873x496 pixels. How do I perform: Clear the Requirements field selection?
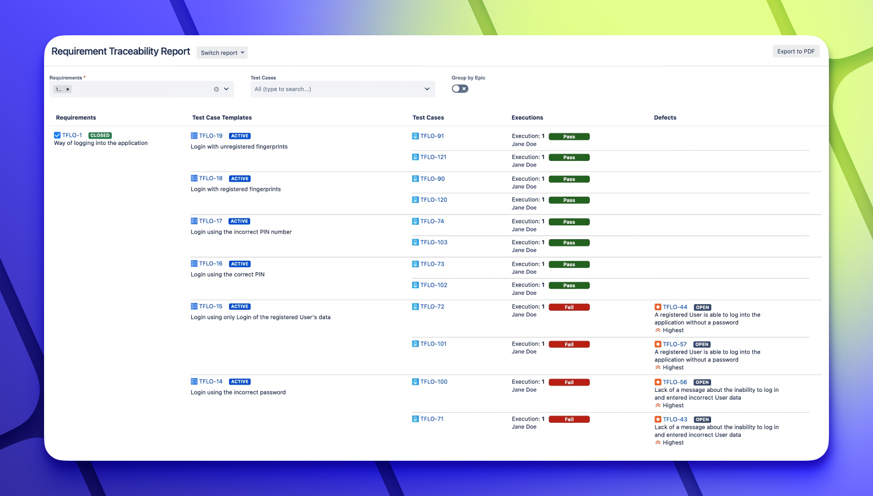(216, 90)
